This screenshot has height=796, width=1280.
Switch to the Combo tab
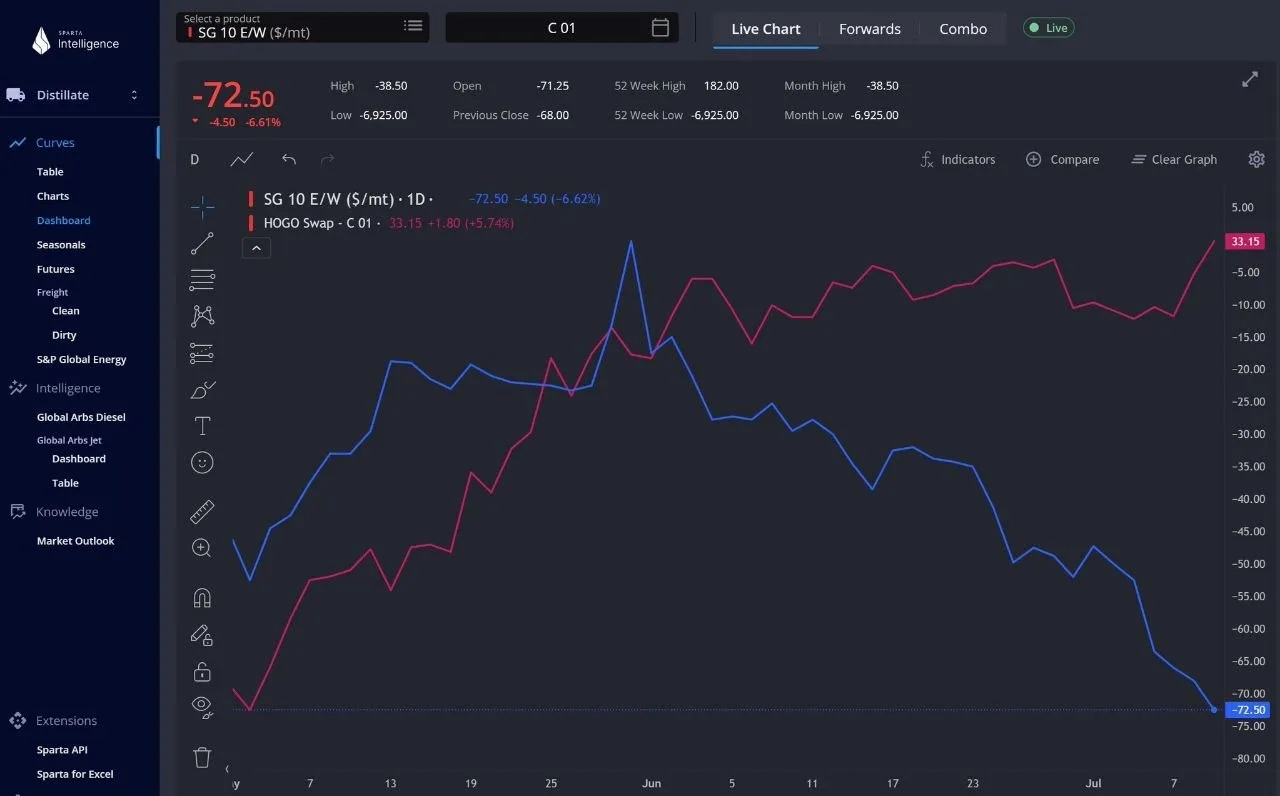[963, 29]
